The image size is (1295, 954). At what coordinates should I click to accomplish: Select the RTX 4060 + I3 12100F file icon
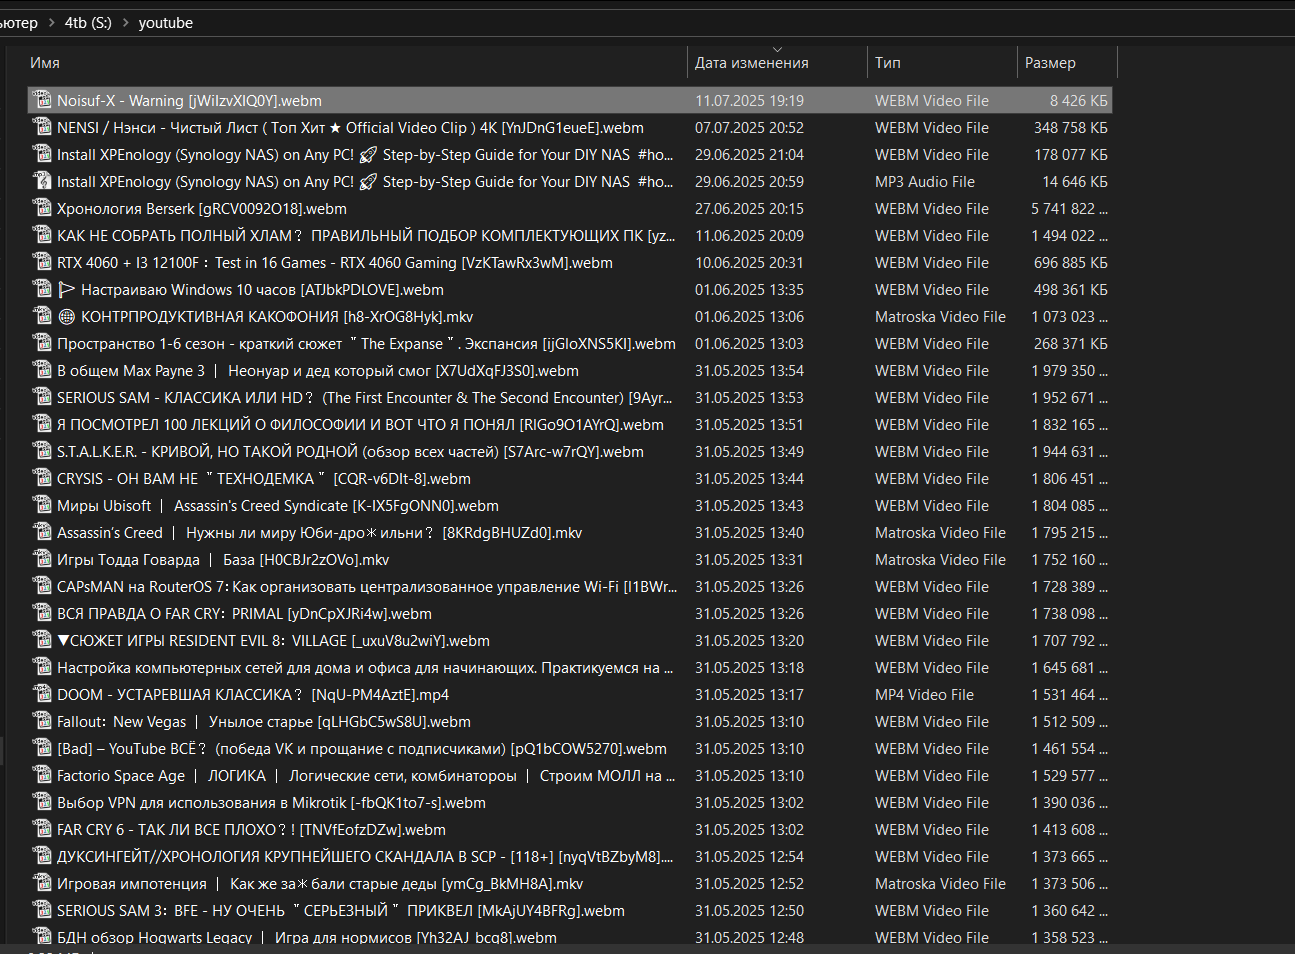click(42, 262)
